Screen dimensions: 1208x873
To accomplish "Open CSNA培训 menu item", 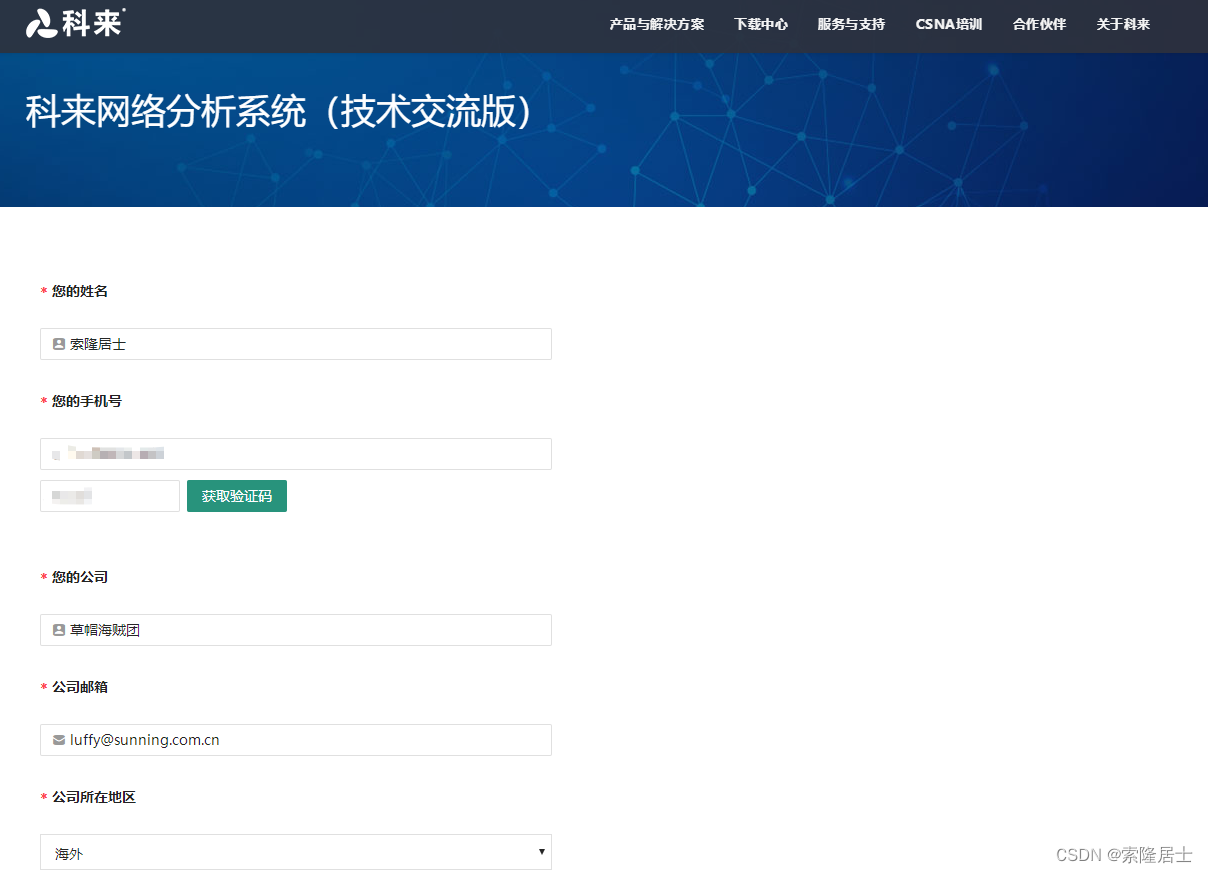I will click(x=949, y=24).
